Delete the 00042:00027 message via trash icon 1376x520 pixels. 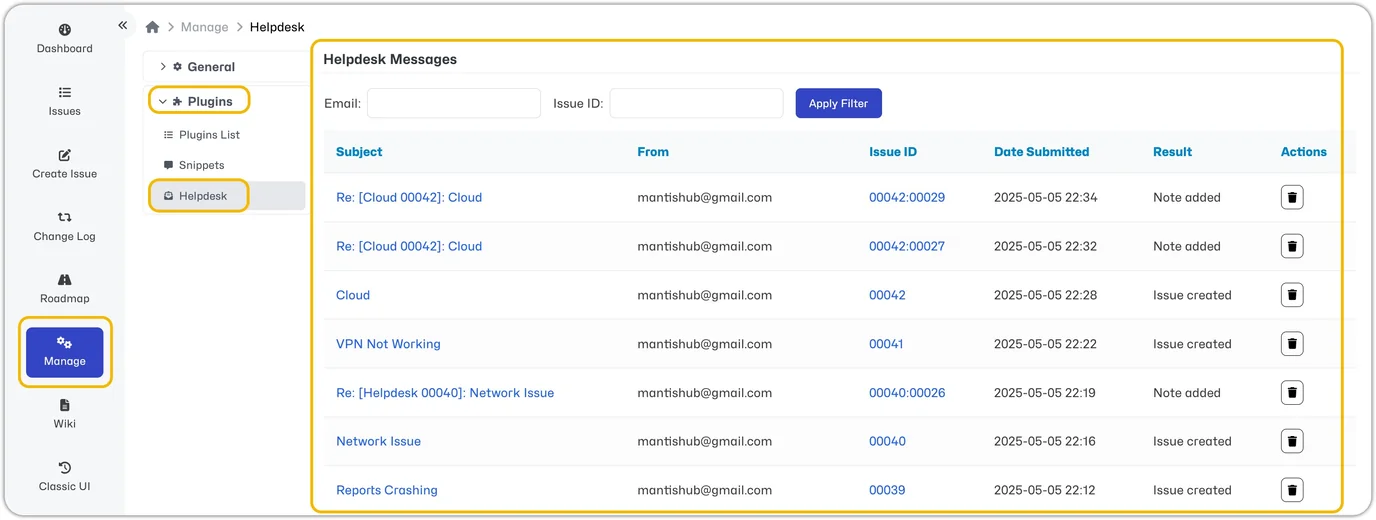point(1292,246)
